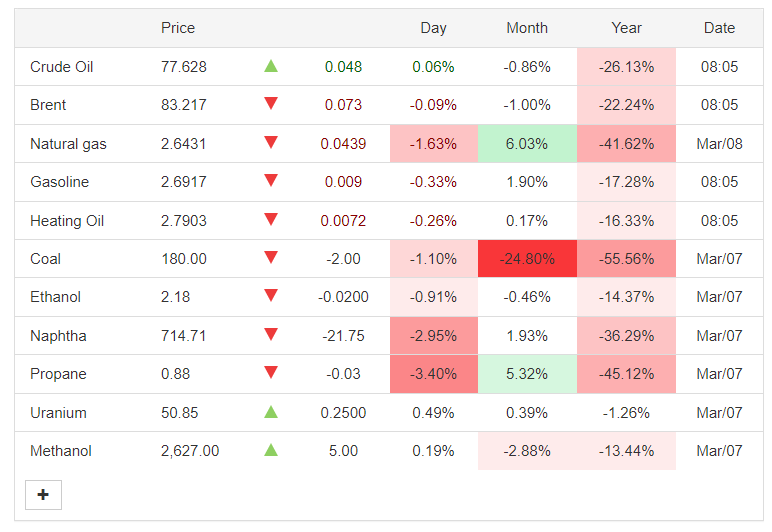Viewport: 772px width, 532px height.
Task: Select Coal price 180.00
Action: [184, 259]
